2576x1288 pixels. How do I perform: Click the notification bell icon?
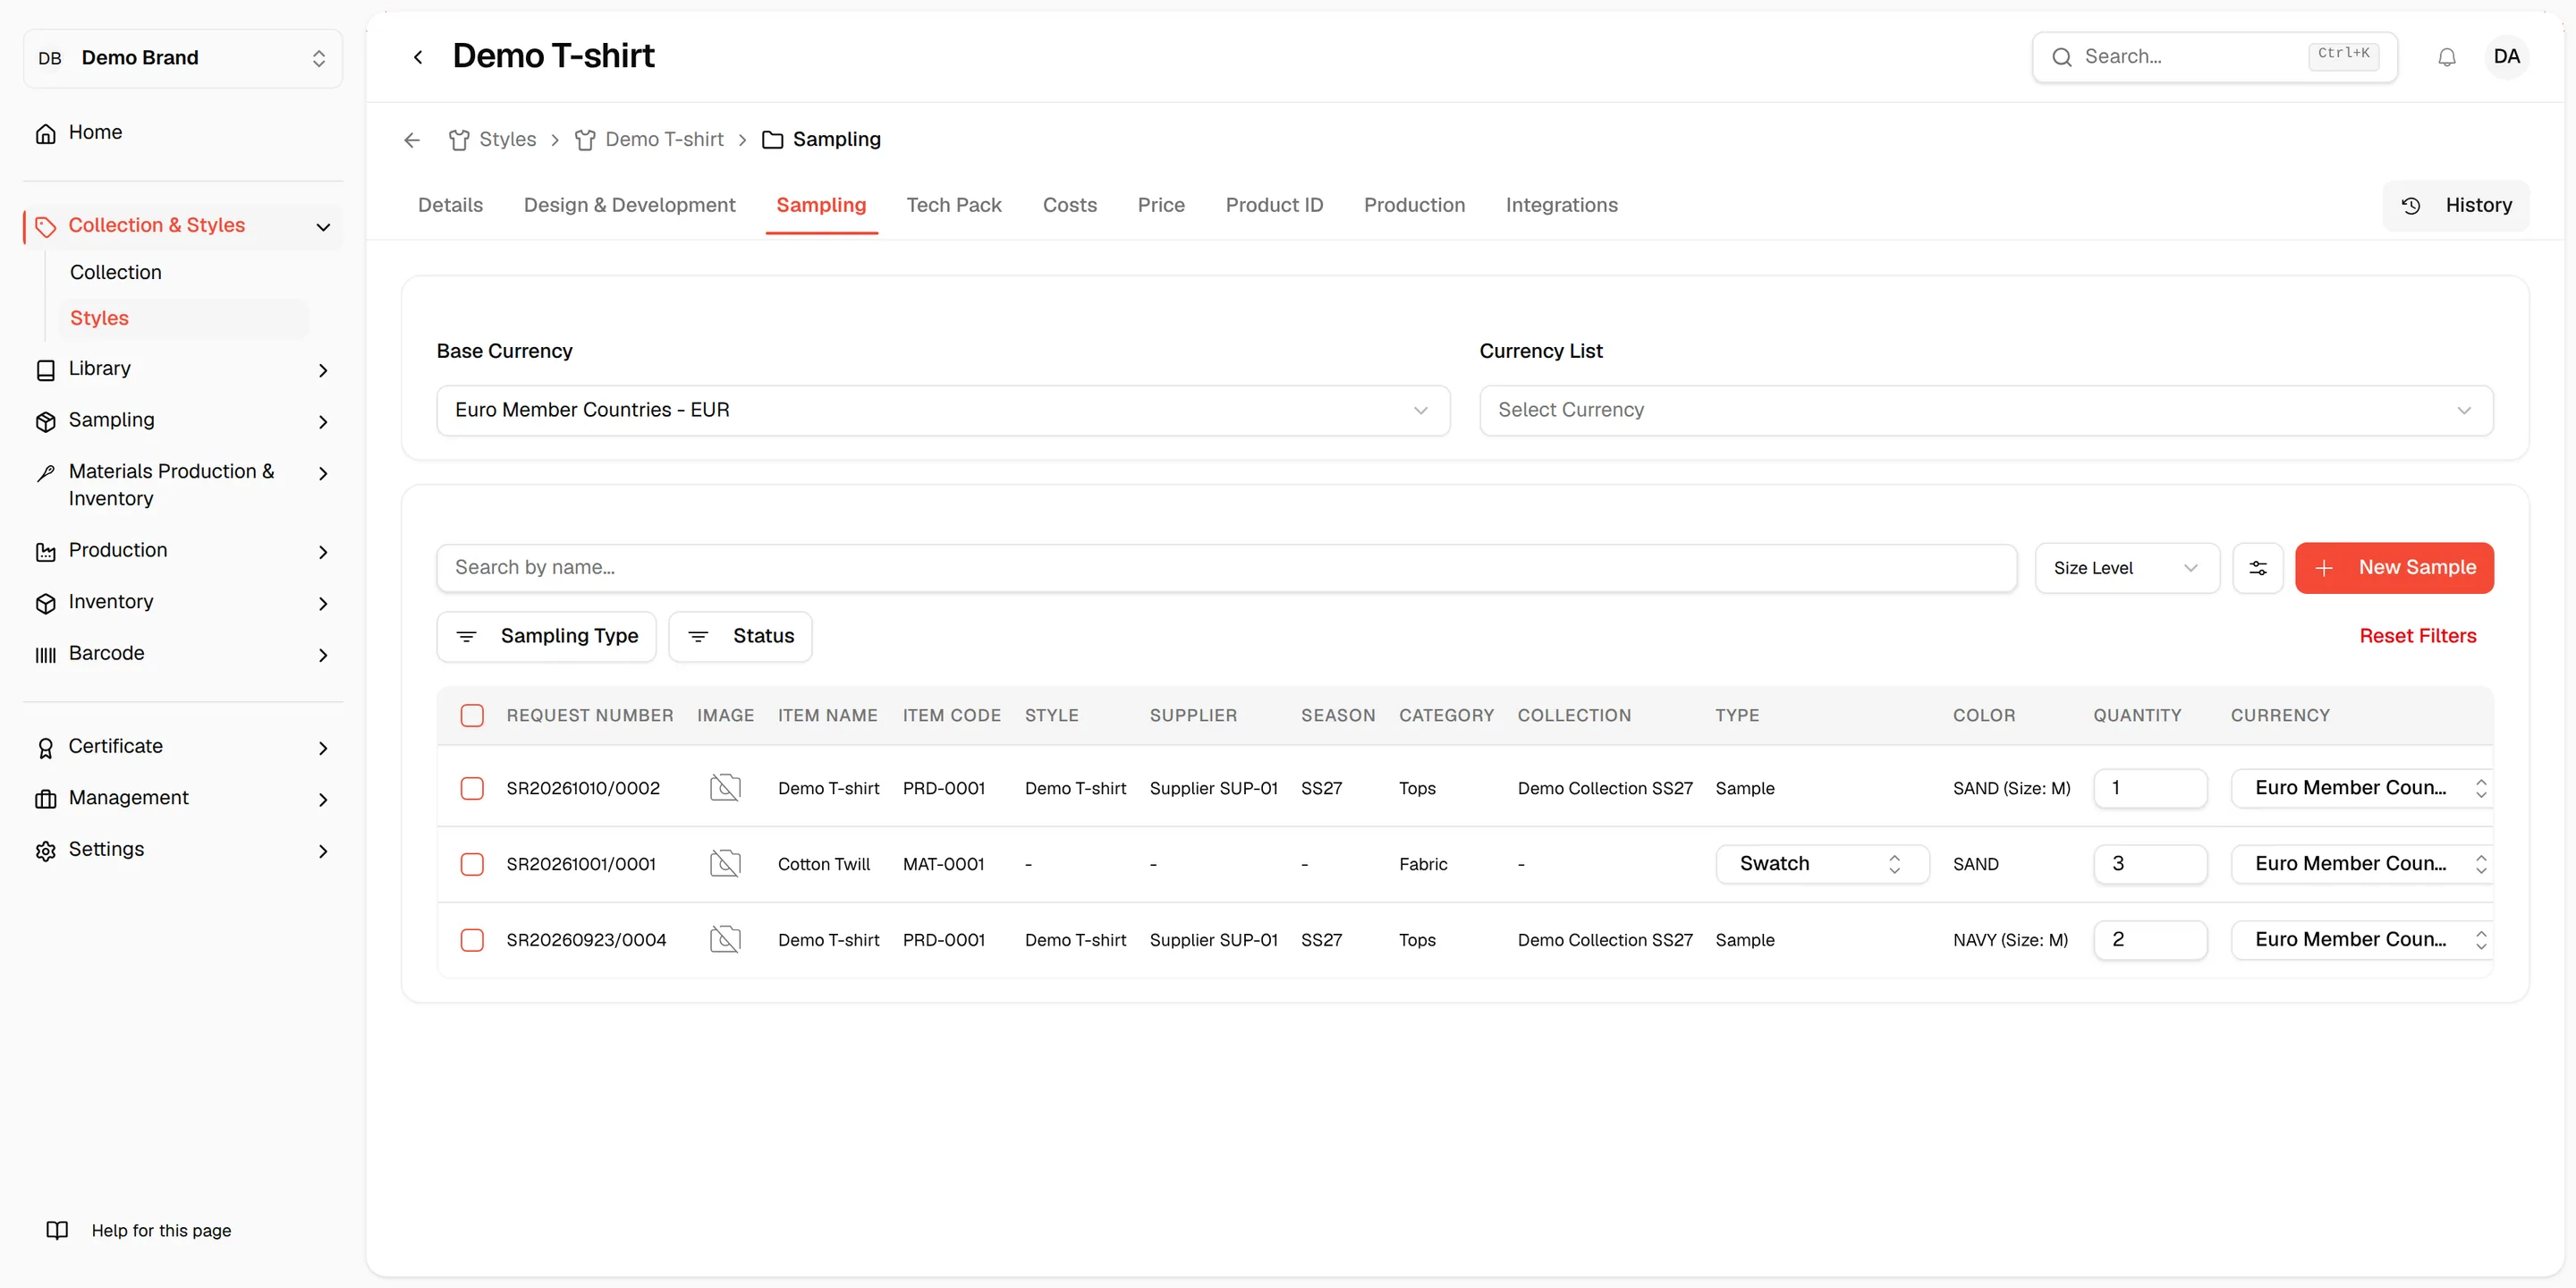tap(2446, 57)
